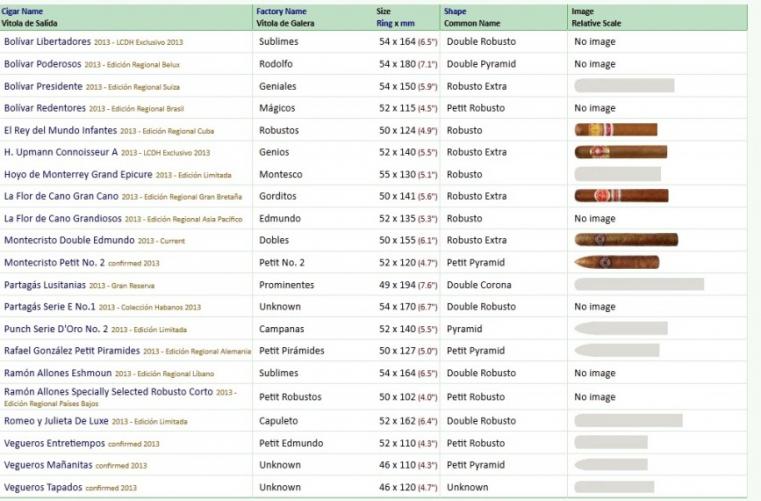
Task: View Montecristo Double Edmundo cigar image
Action: (627, 239)
